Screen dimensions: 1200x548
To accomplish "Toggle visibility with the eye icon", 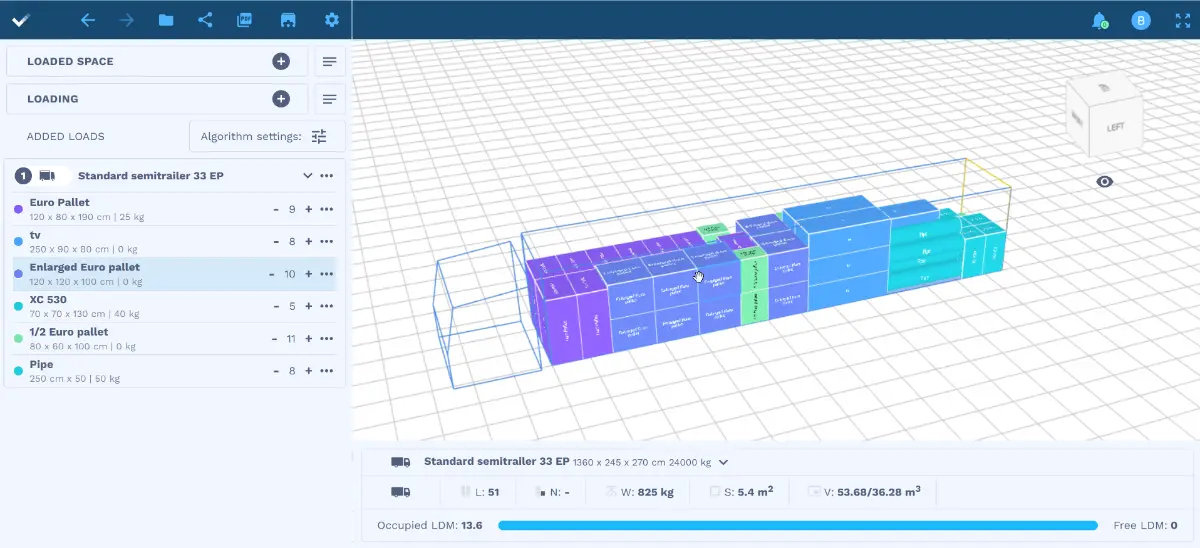I will coord(1104,182).
